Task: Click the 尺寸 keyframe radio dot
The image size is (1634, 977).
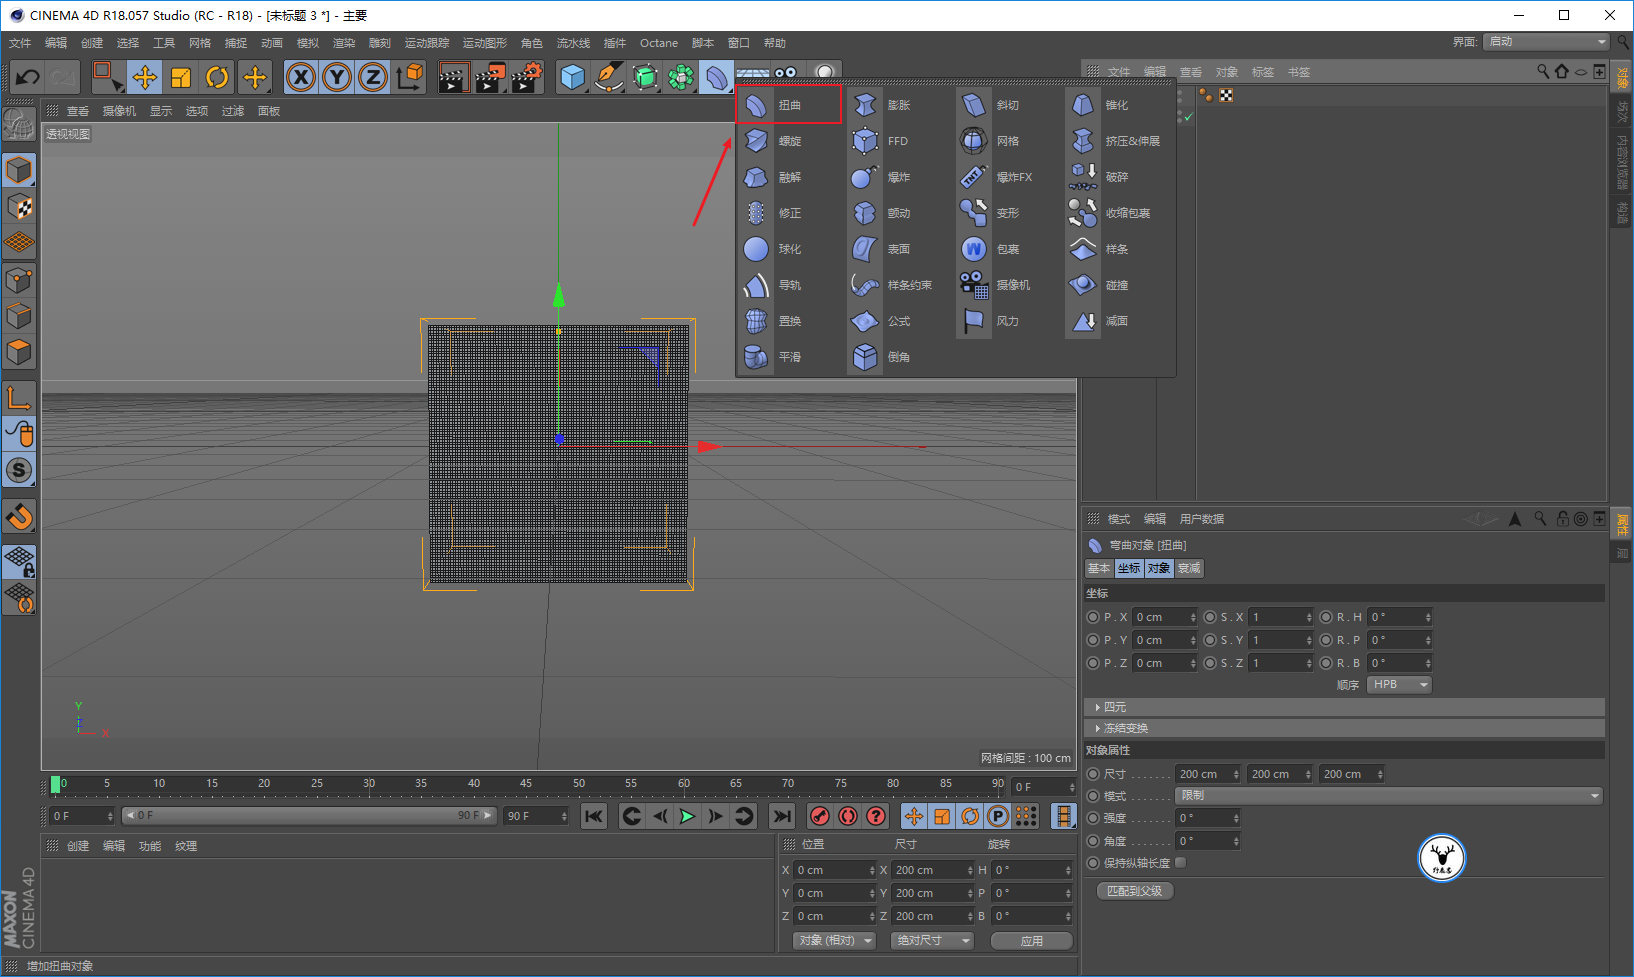Action: click(1093, 774)
